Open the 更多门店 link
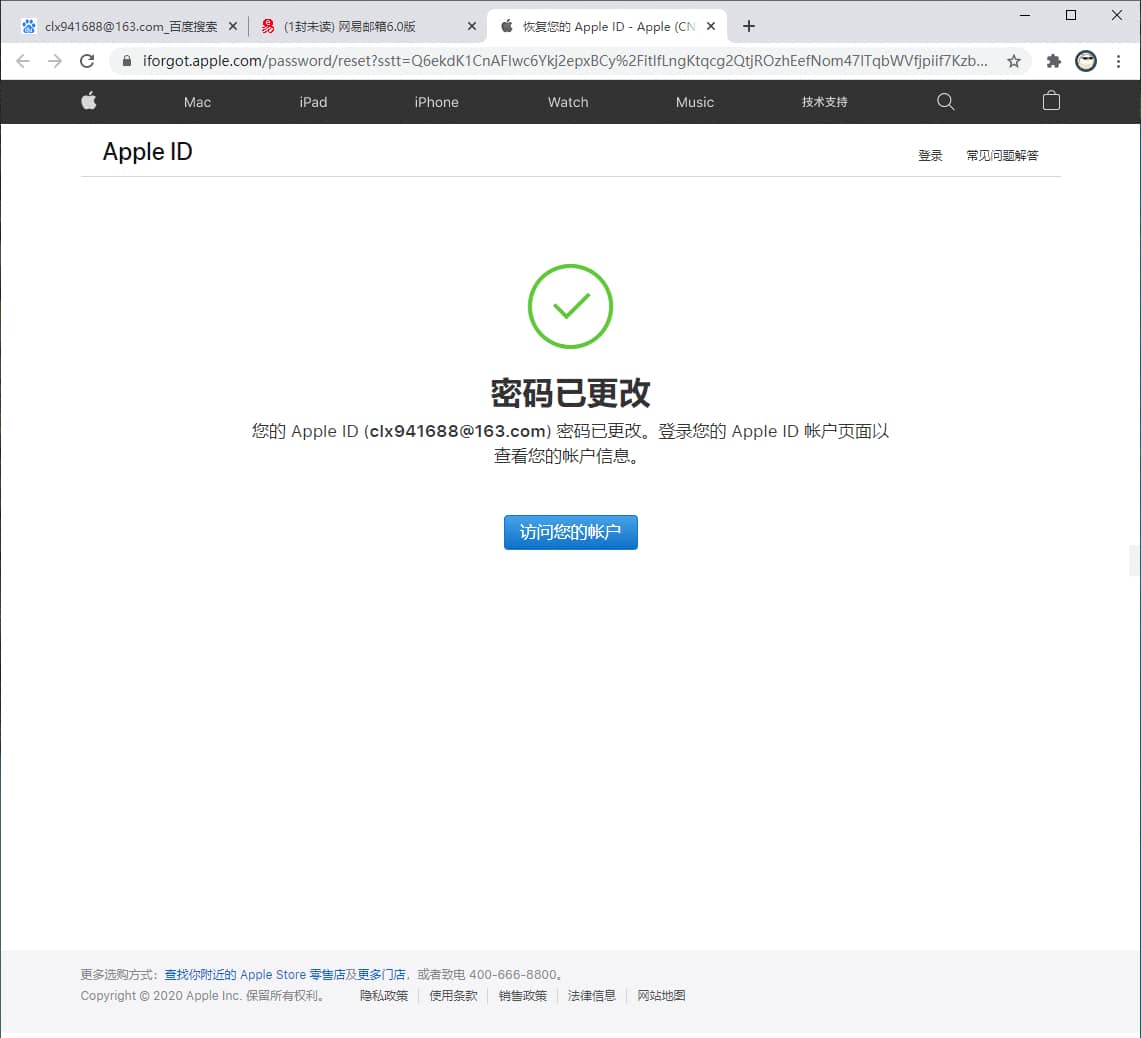 381,975
